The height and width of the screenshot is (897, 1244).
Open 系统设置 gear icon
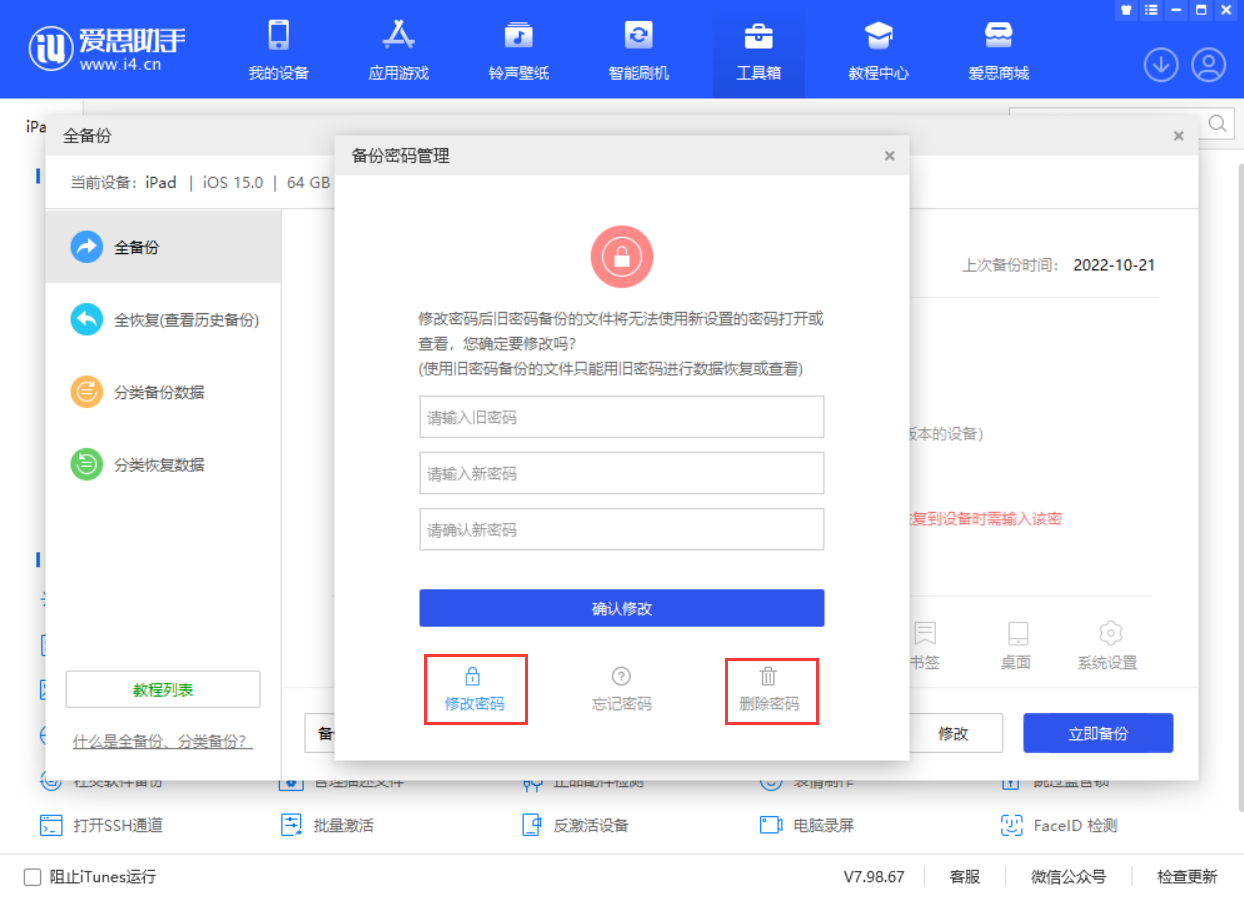1110,634
